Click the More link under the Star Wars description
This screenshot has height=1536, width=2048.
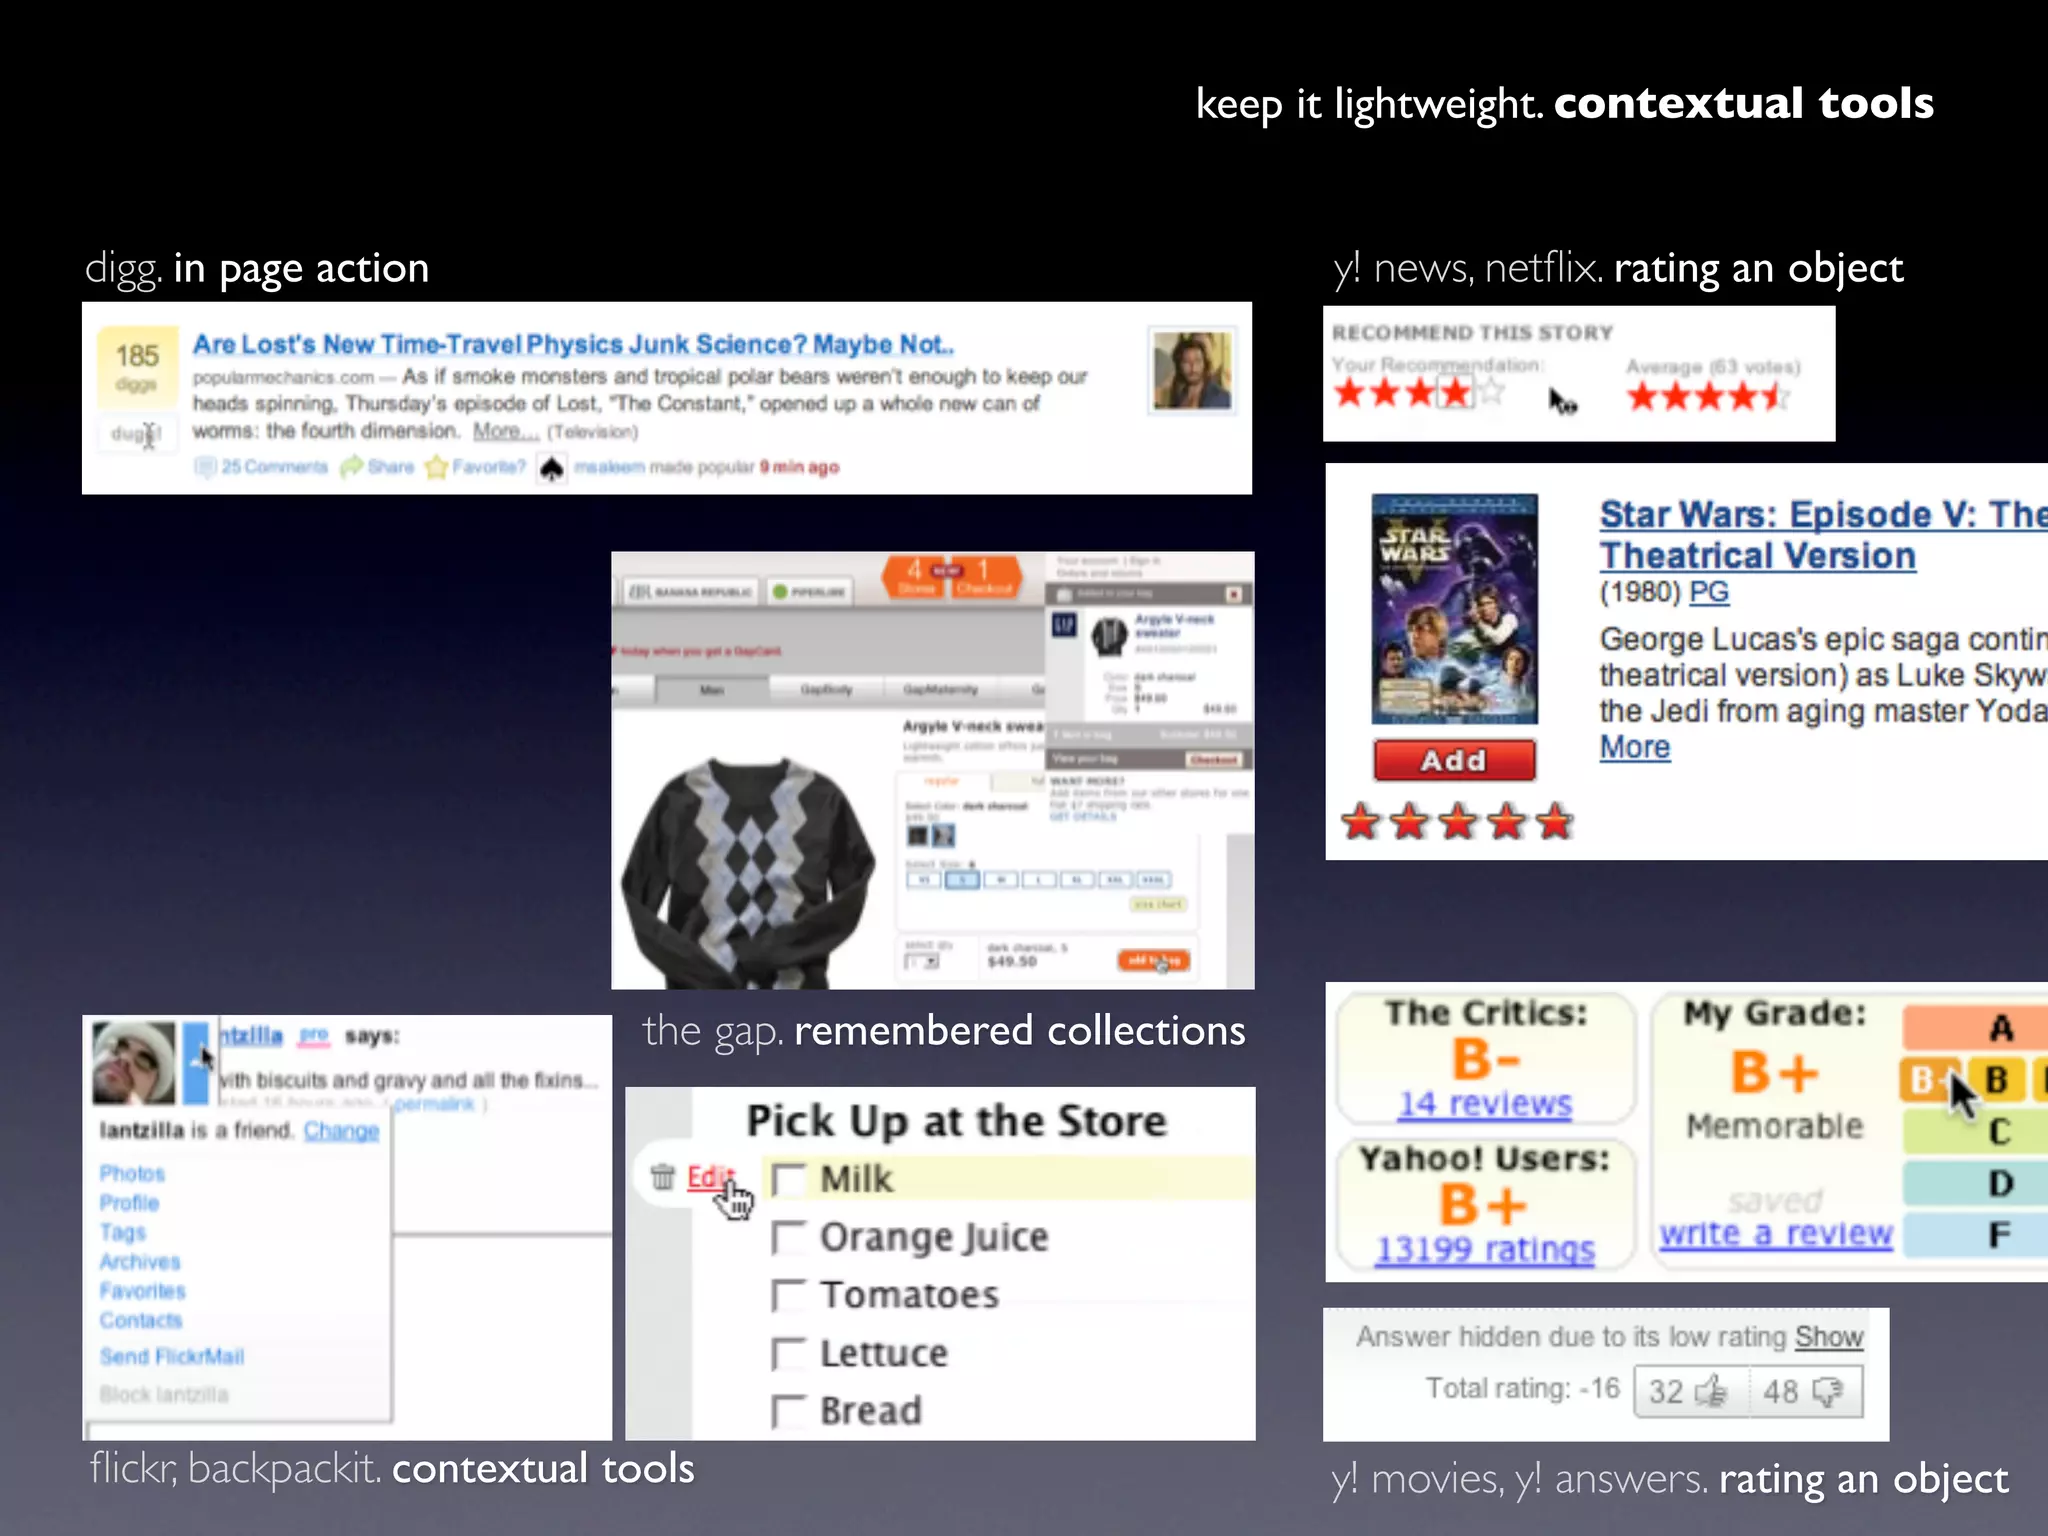coord(1634,747)
